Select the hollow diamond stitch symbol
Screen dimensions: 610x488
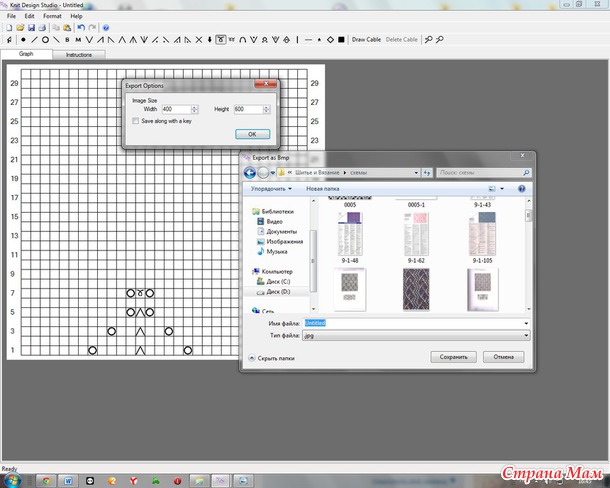click(x=330, y=39)
